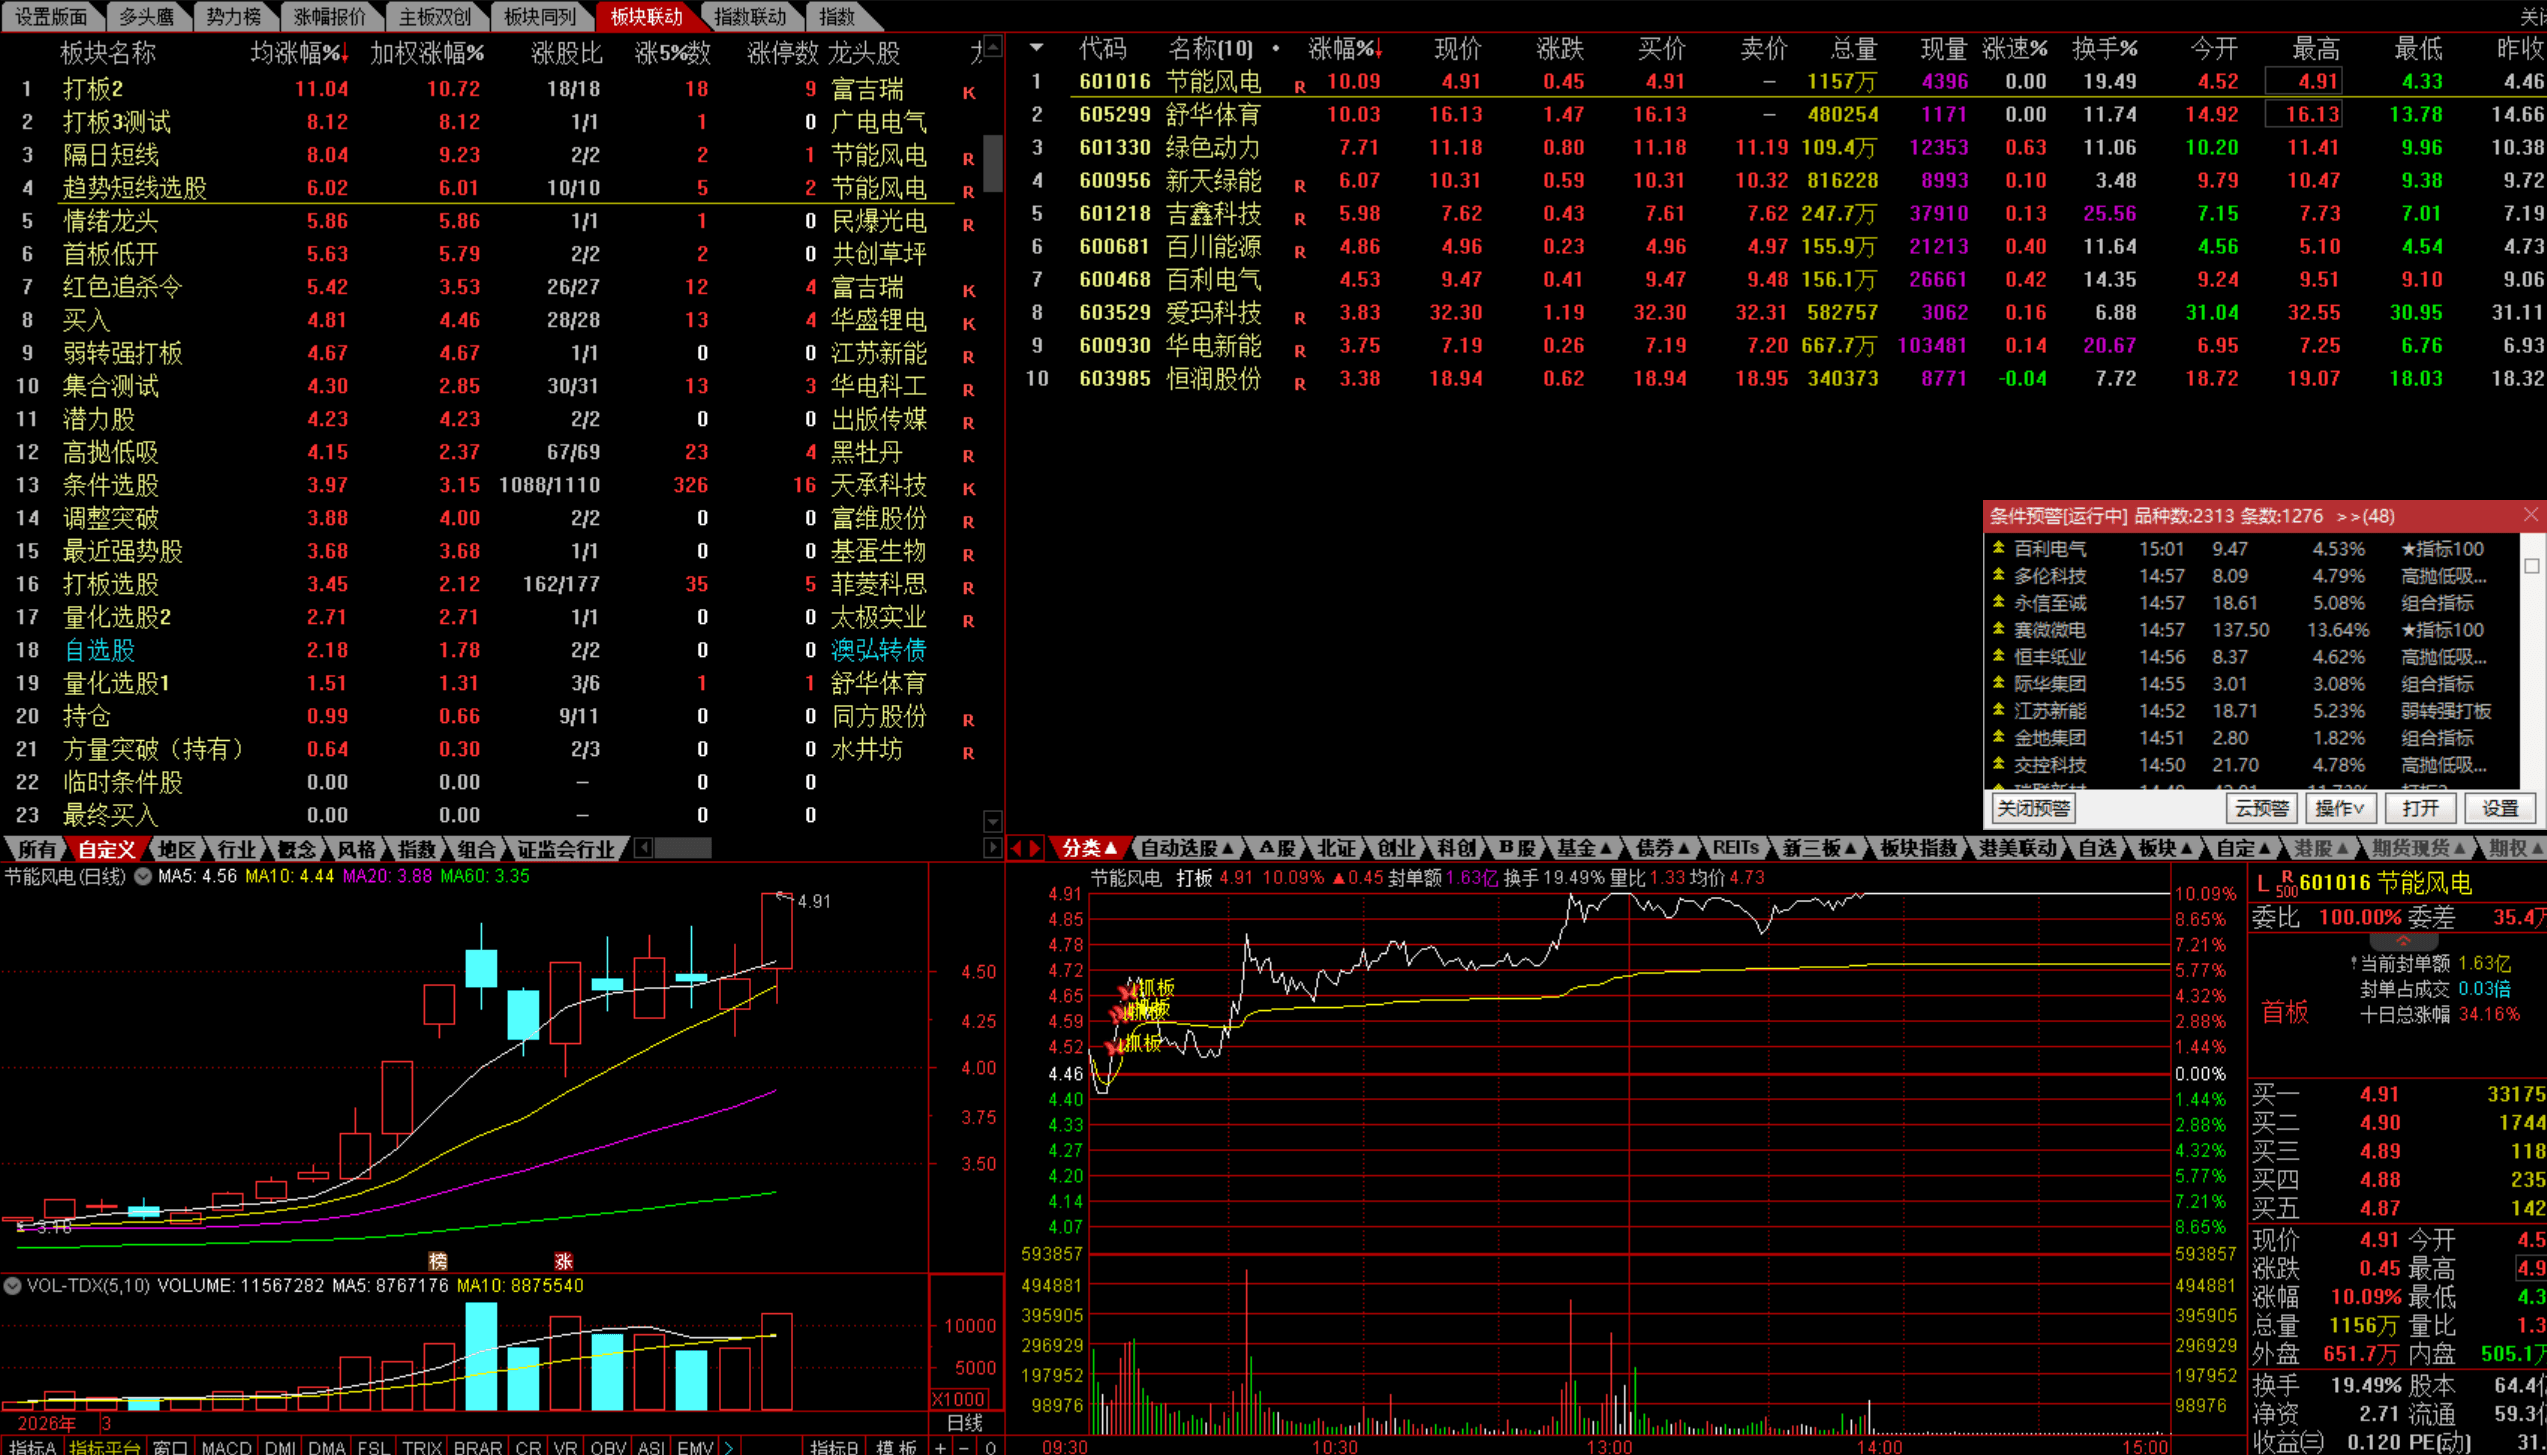Screen dimensions: 2547x1455
Task: Click the 云预警 button
Action: (x=2260, y=808)
